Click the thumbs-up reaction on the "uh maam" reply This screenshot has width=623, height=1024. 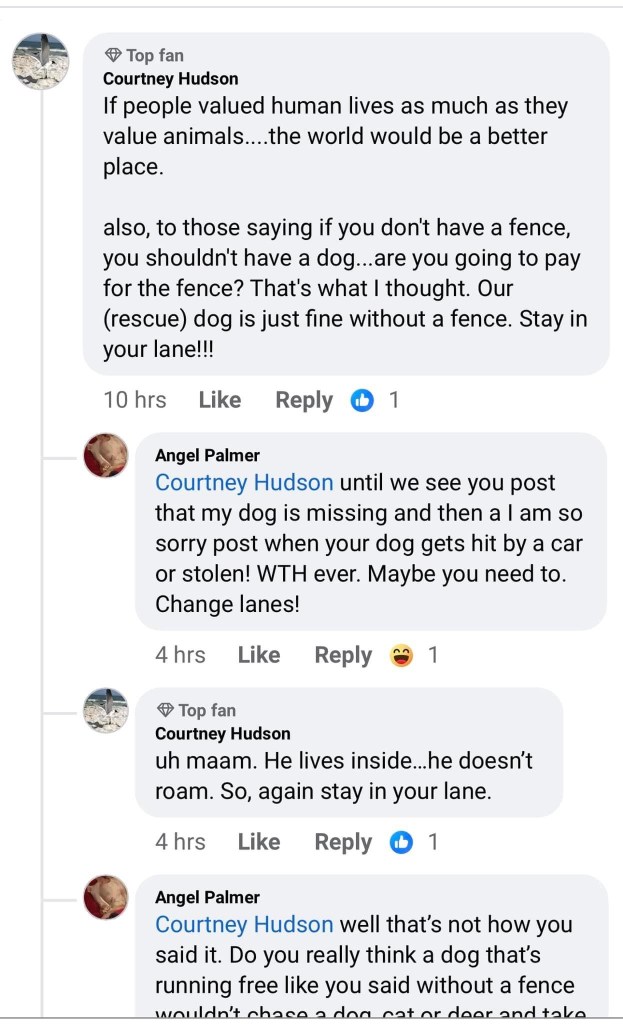point(402,842)
